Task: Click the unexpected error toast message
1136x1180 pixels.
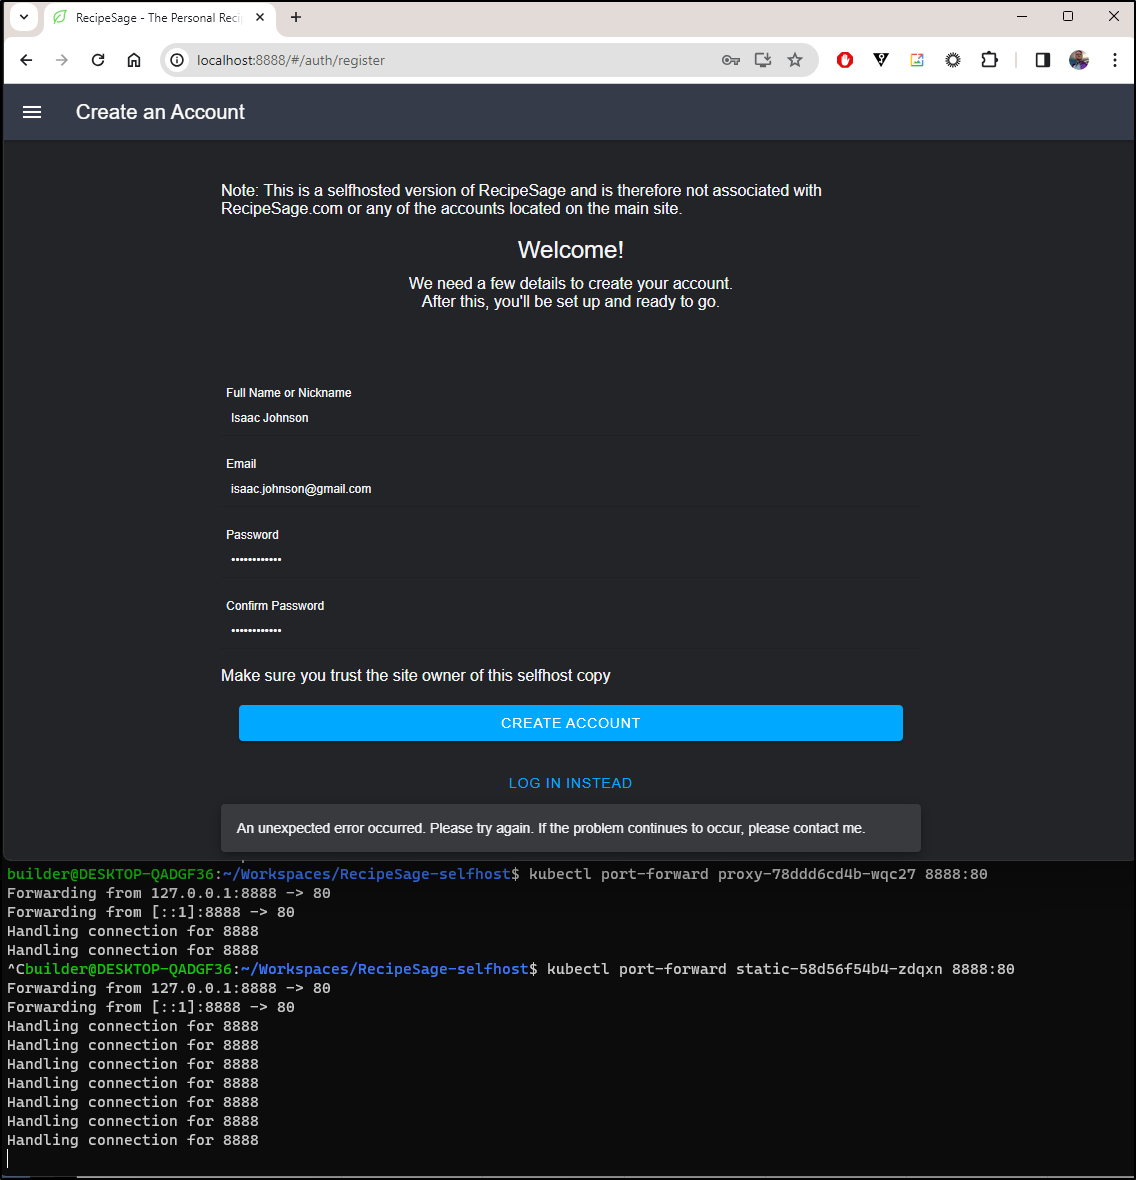Action: click(x=570, y=829)
